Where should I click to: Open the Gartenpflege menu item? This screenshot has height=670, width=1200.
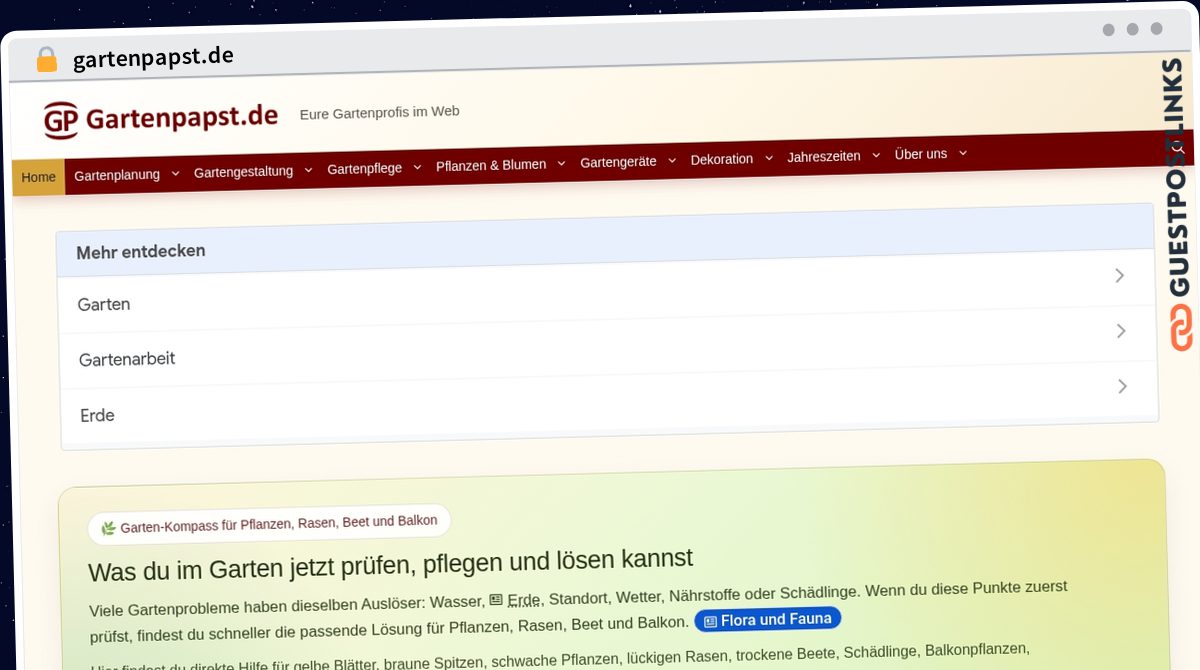(x=364, y=168)
